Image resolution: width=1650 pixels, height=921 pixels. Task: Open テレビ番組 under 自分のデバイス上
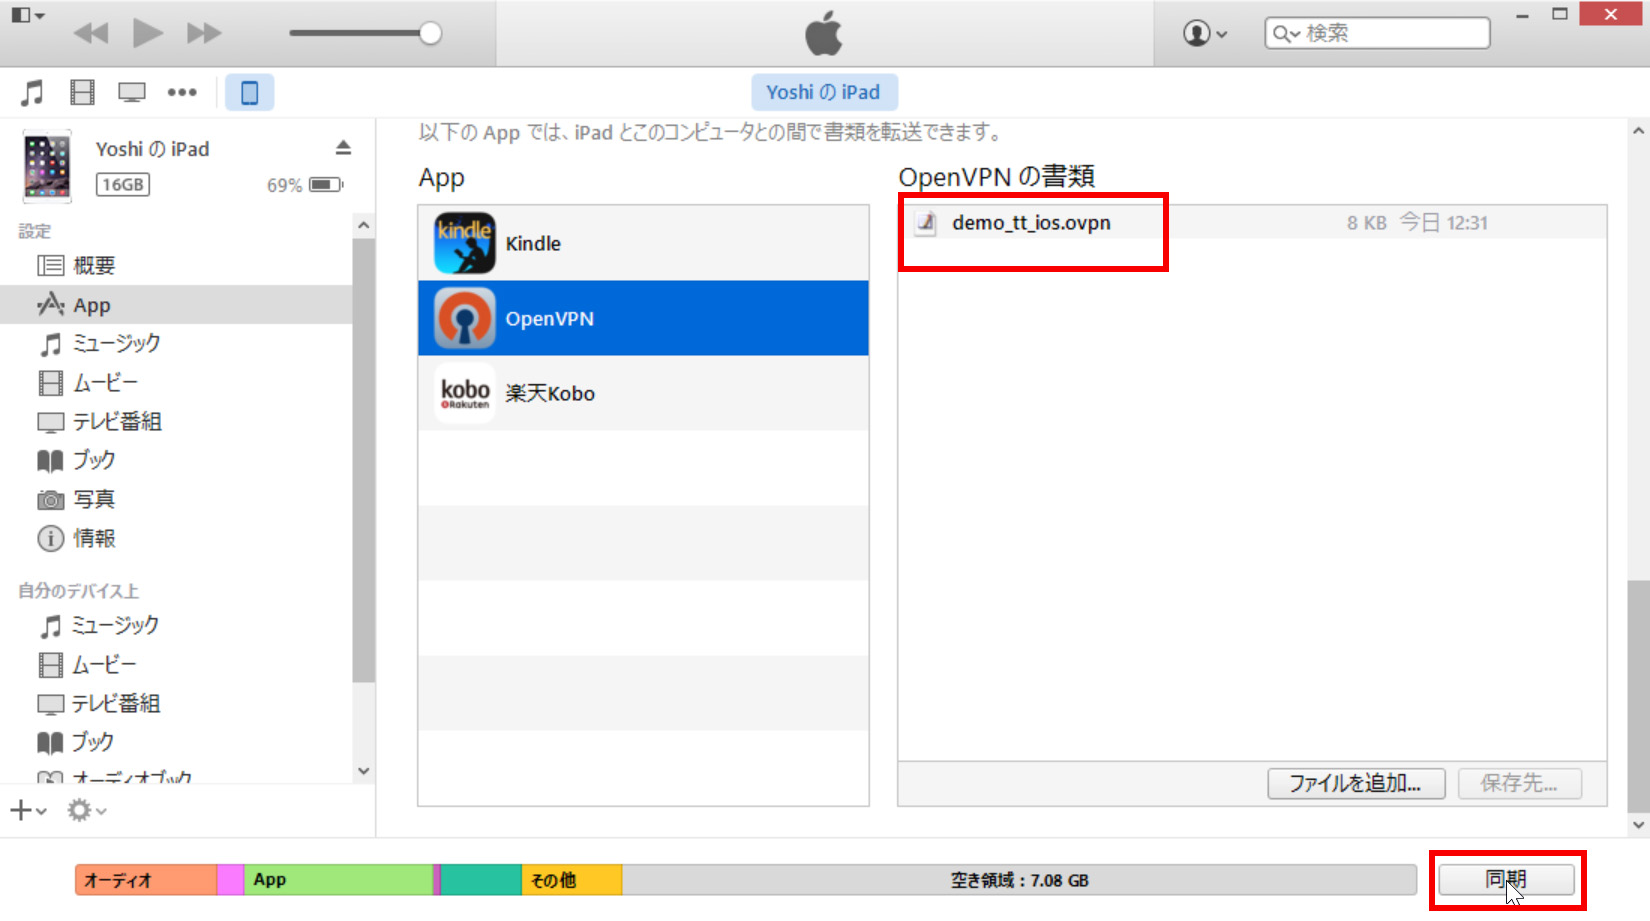click(176, 704)
